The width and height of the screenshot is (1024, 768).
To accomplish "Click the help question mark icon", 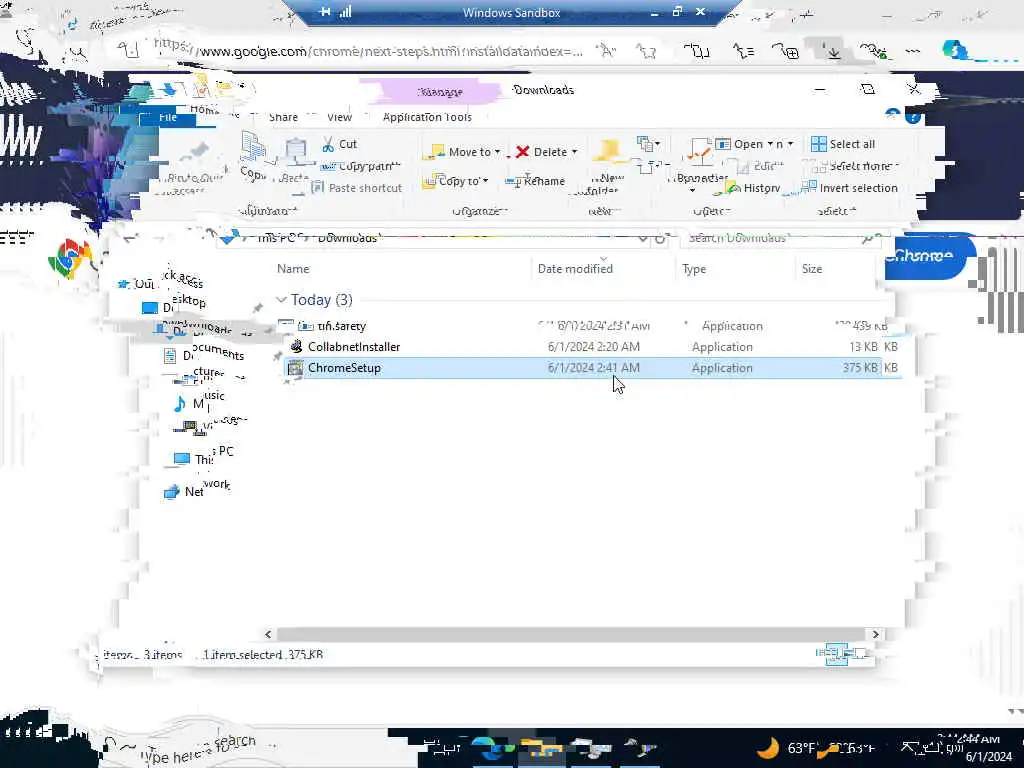I will pyautogui.click(x=913, y=117).
